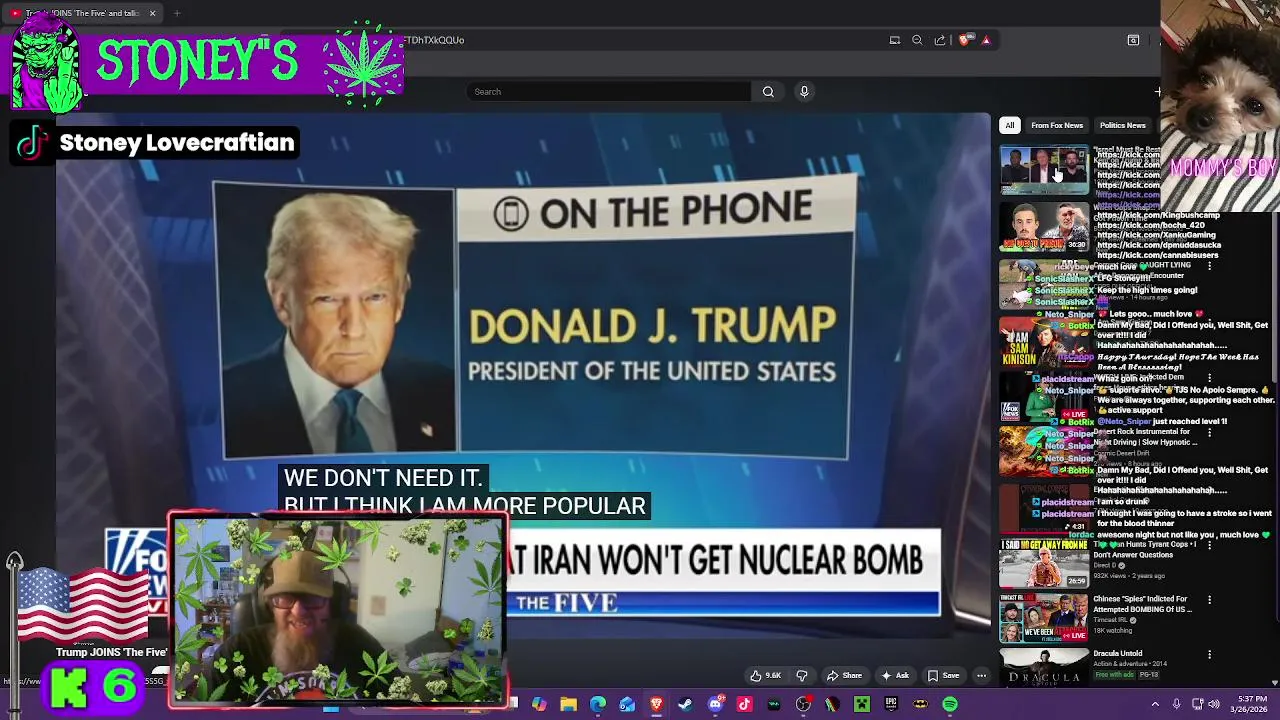Open Cosmic Desert Drift channel name
1280x720 pixels.
pos(1122,453)
